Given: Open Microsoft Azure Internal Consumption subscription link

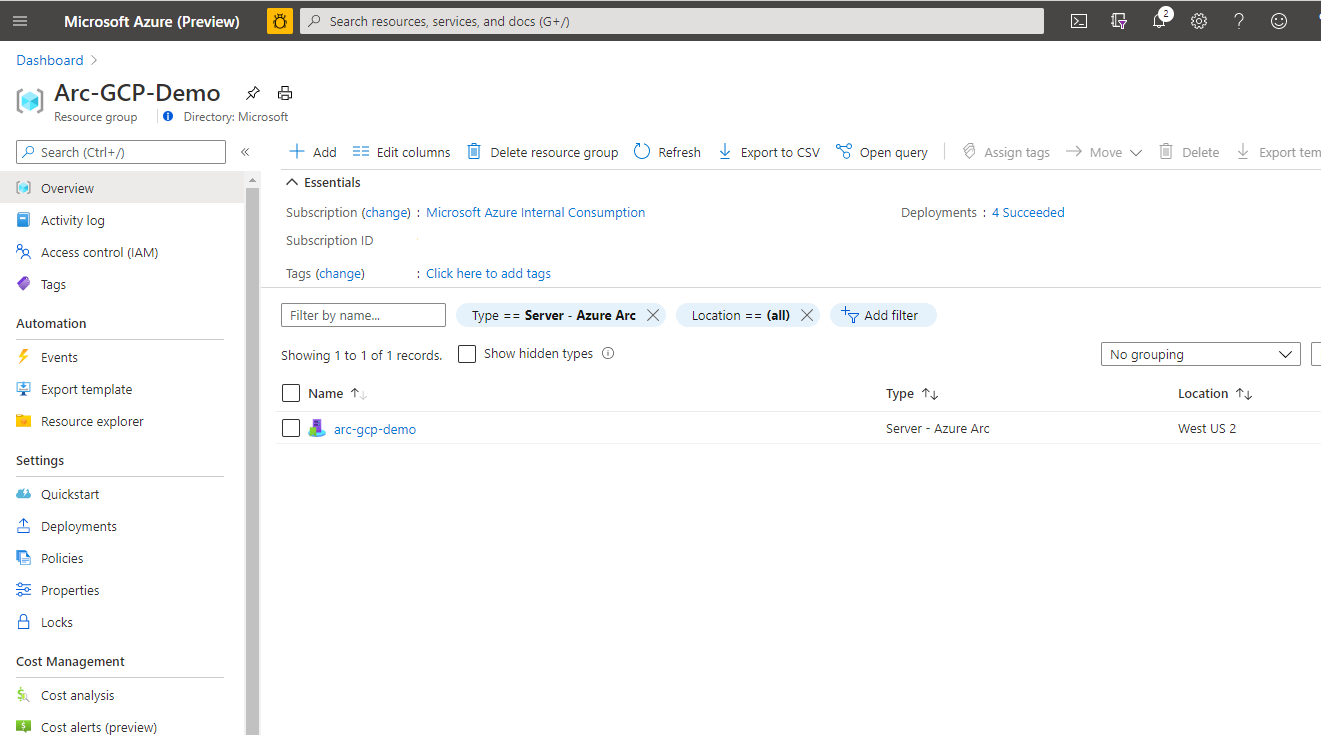Looking at the screenshot, I should [x=536, y=212].
